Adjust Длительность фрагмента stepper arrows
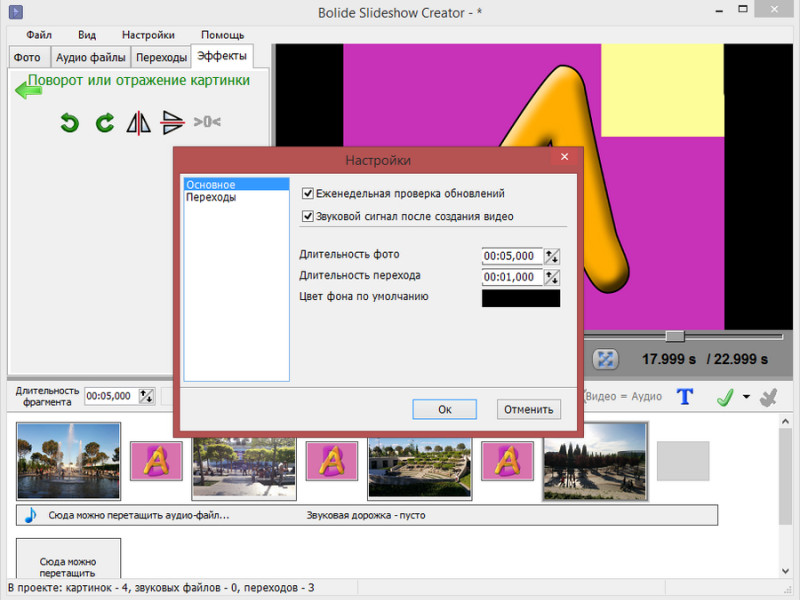This screenshot has width=800, height=600. pyautogui.click(x=146, y=396)
